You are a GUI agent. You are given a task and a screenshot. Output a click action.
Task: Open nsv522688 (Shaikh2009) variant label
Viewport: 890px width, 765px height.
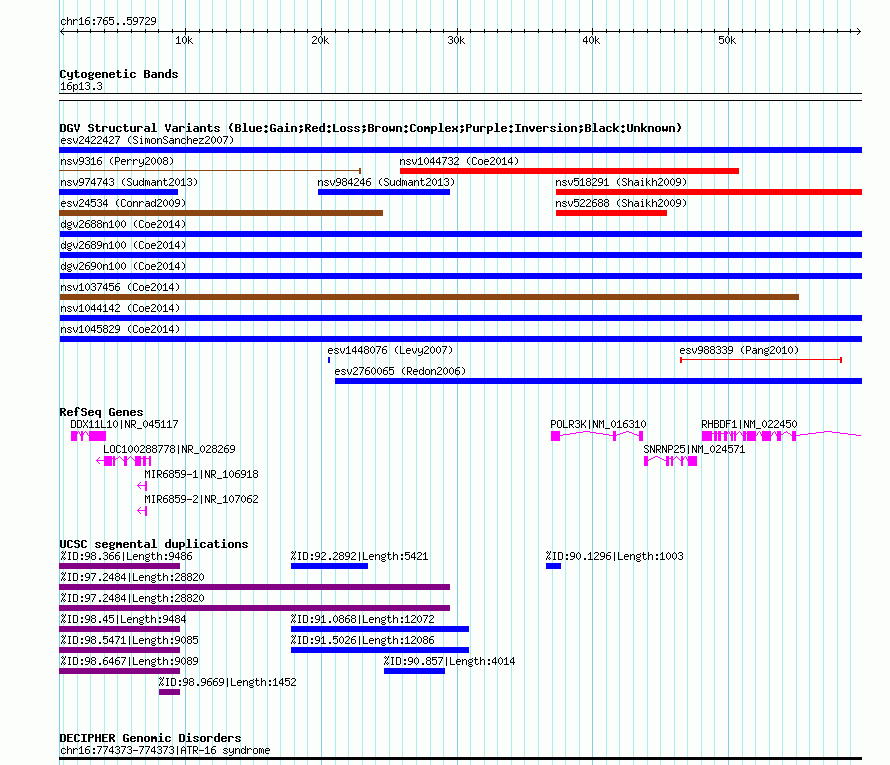click(x=621, y=203)
